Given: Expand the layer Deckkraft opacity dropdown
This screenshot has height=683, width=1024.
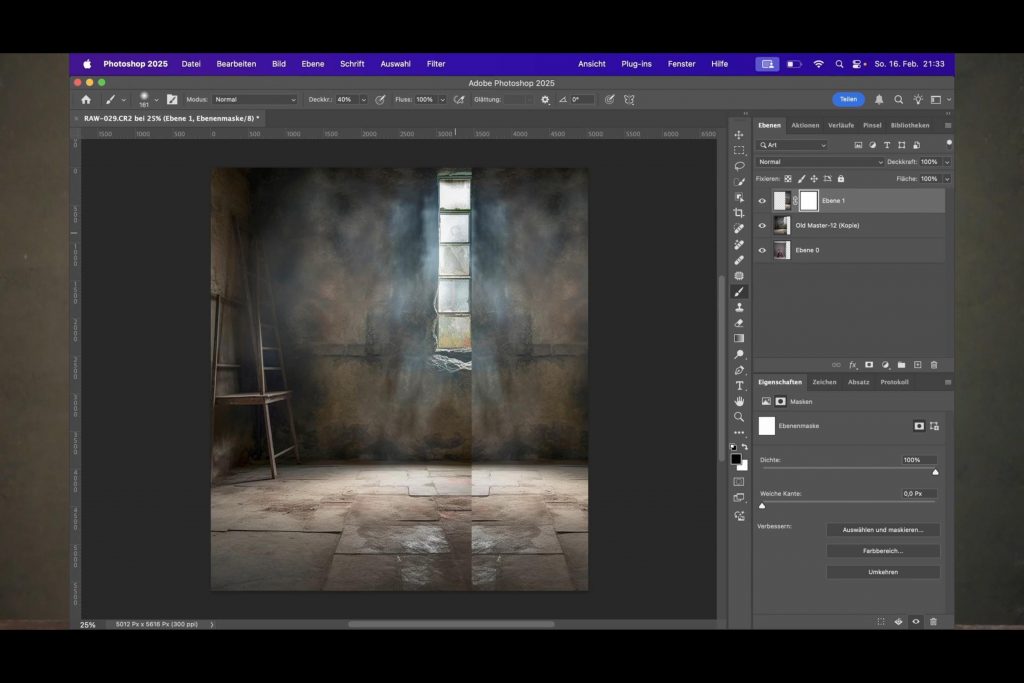Looking at the screenshot, I should (x=947, y=162).
